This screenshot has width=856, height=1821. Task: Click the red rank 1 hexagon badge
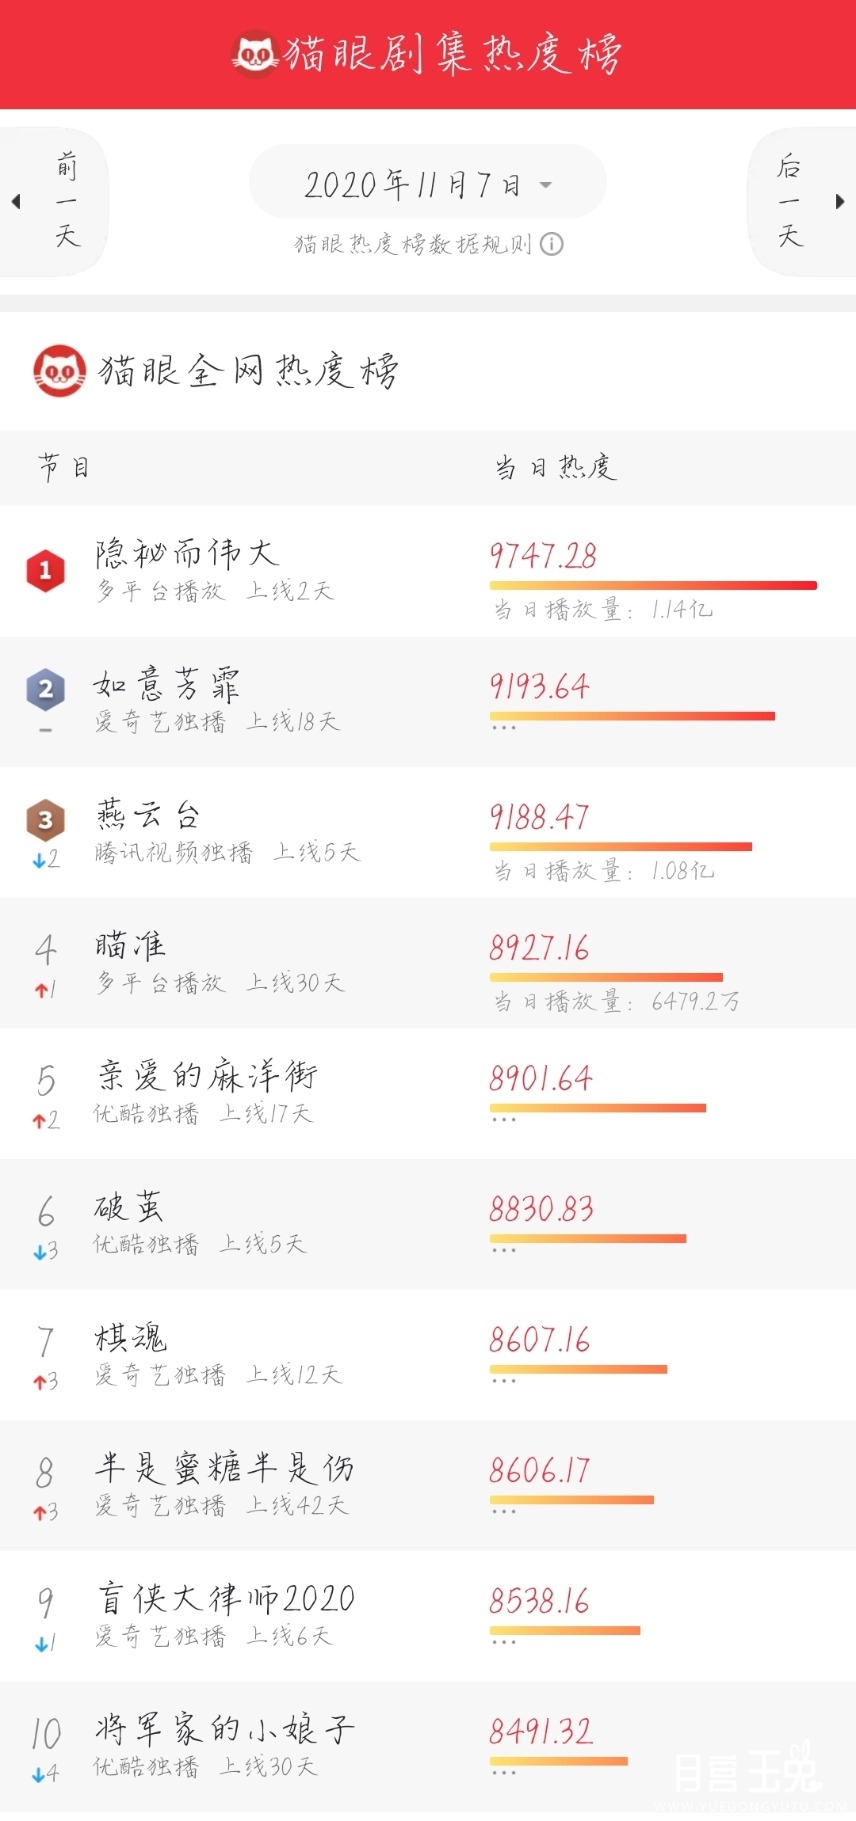[x=45, y=570]
